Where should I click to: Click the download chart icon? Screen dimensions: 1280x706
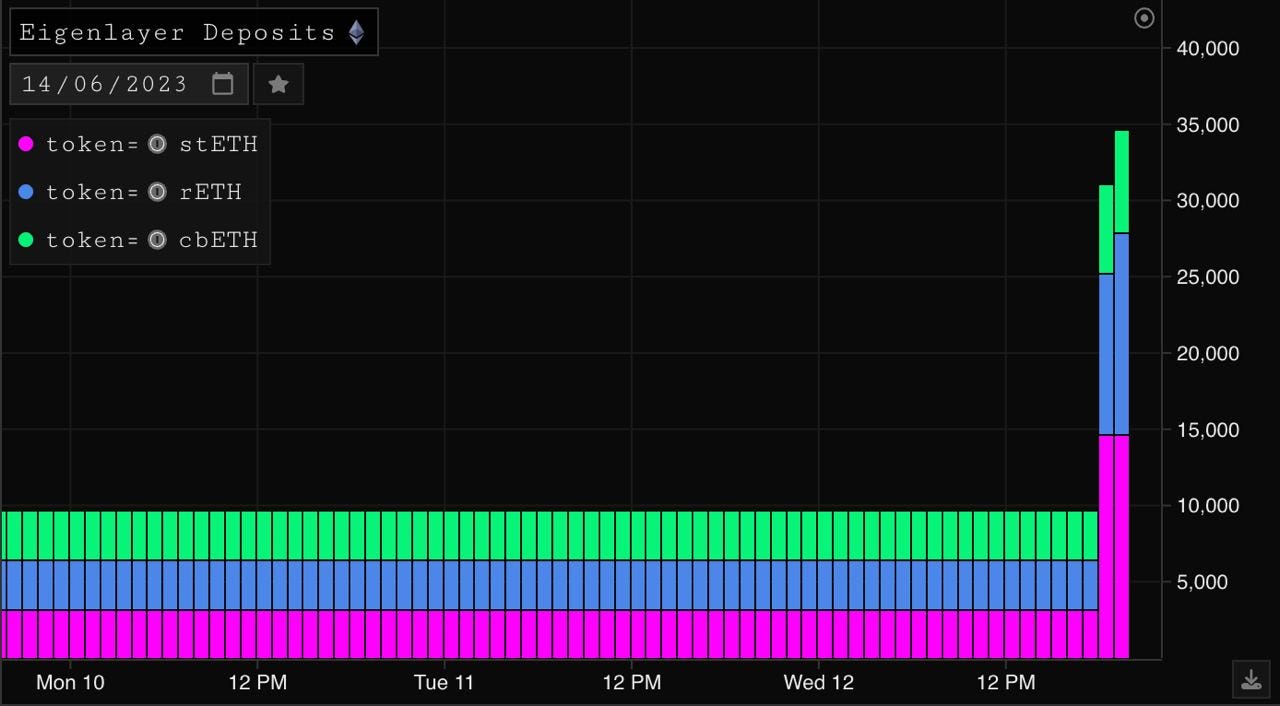[1251, 680]
